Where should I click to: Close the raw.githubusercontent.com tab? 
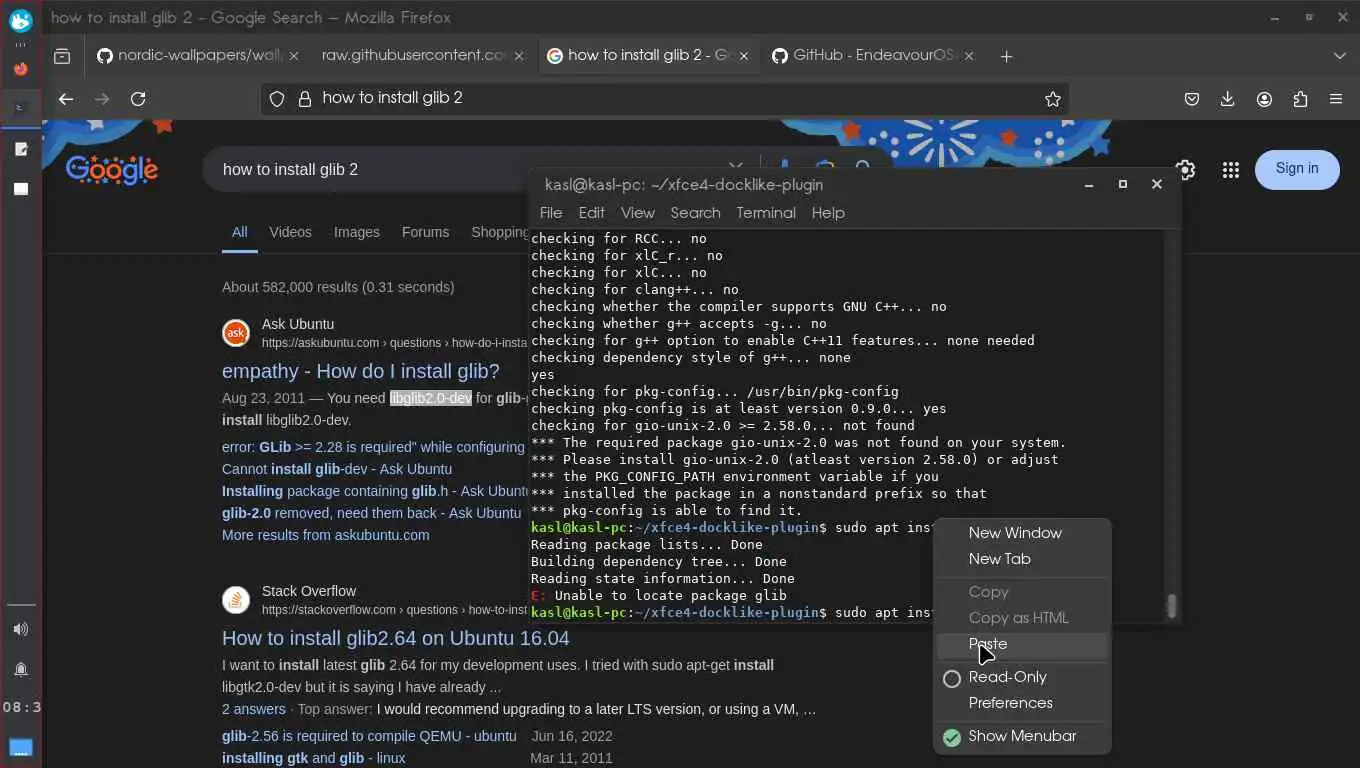pos(519,56)
